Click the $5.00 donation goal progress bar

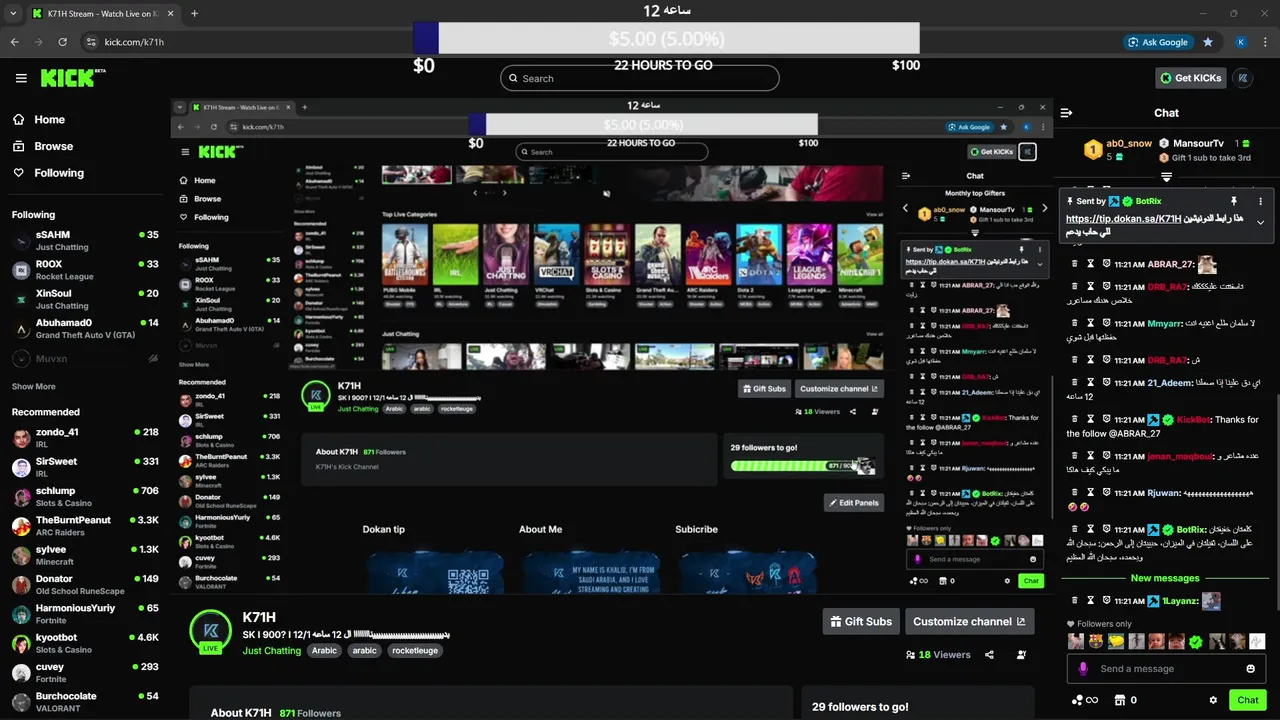point(666,38)
